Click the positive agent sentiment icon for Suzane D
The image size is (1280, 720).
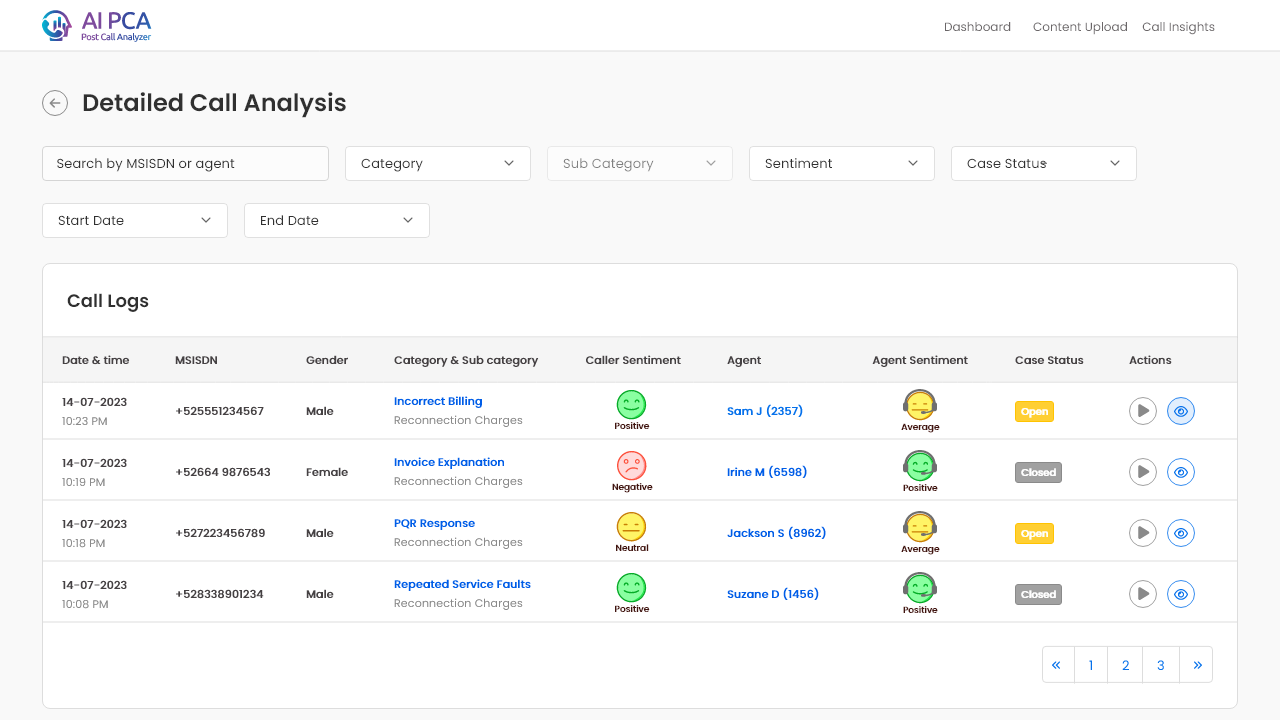click(x=920, y=588)
